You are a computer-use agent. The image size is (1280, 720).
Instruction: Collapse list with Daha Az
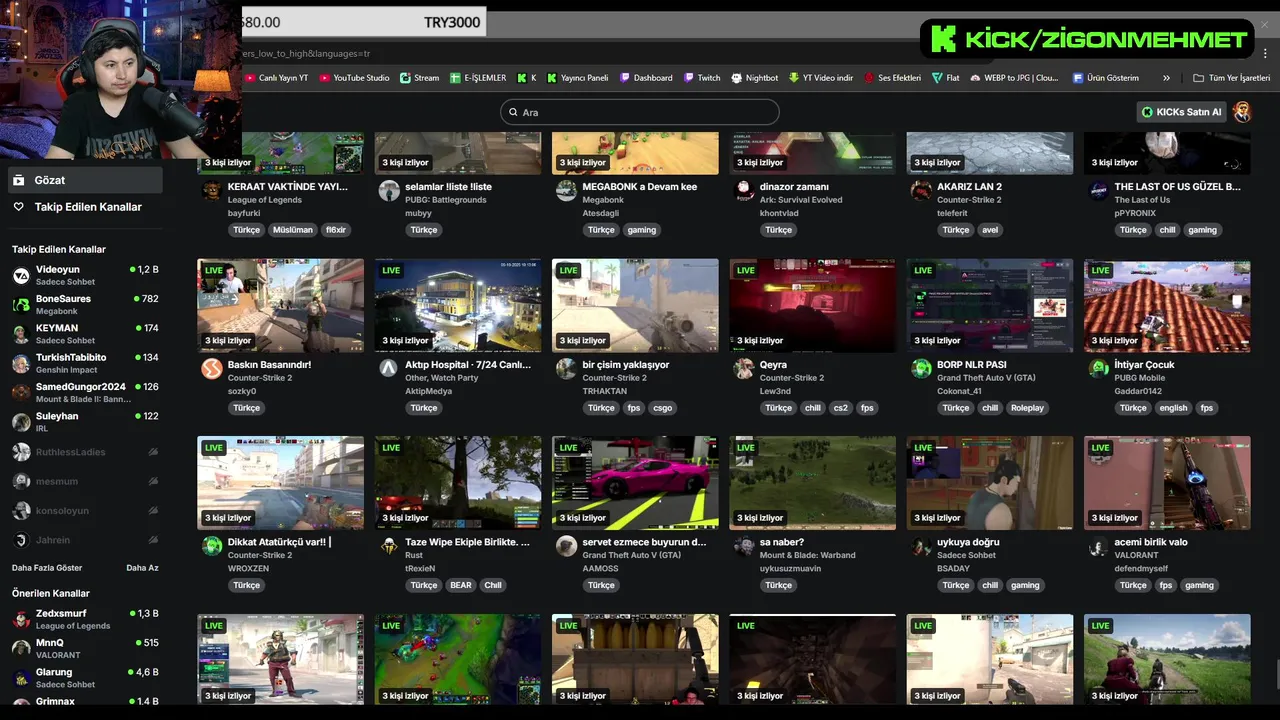click(142, 568)
